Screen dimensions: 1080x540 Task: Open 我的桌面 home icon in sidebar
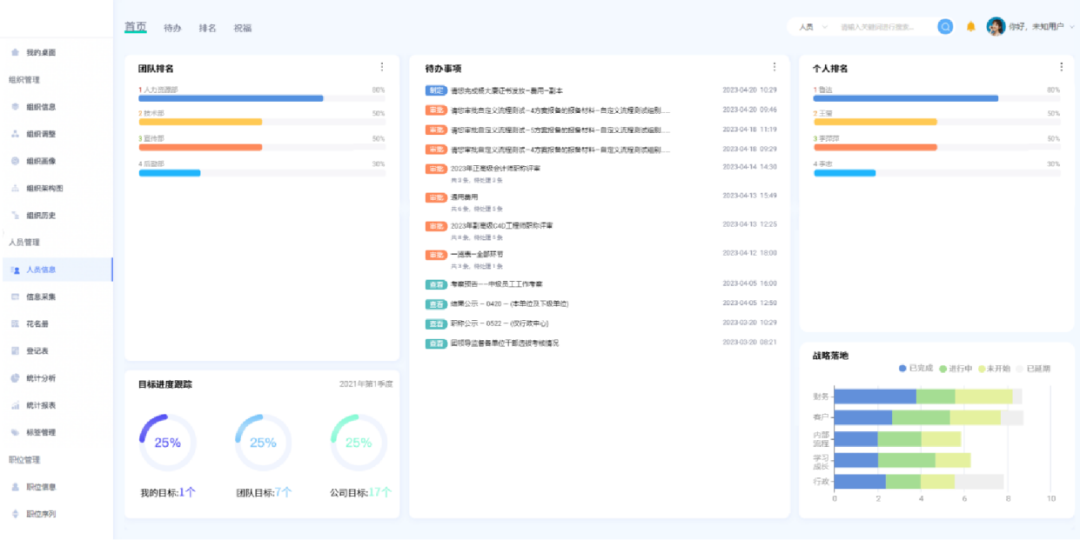point(15,52)
